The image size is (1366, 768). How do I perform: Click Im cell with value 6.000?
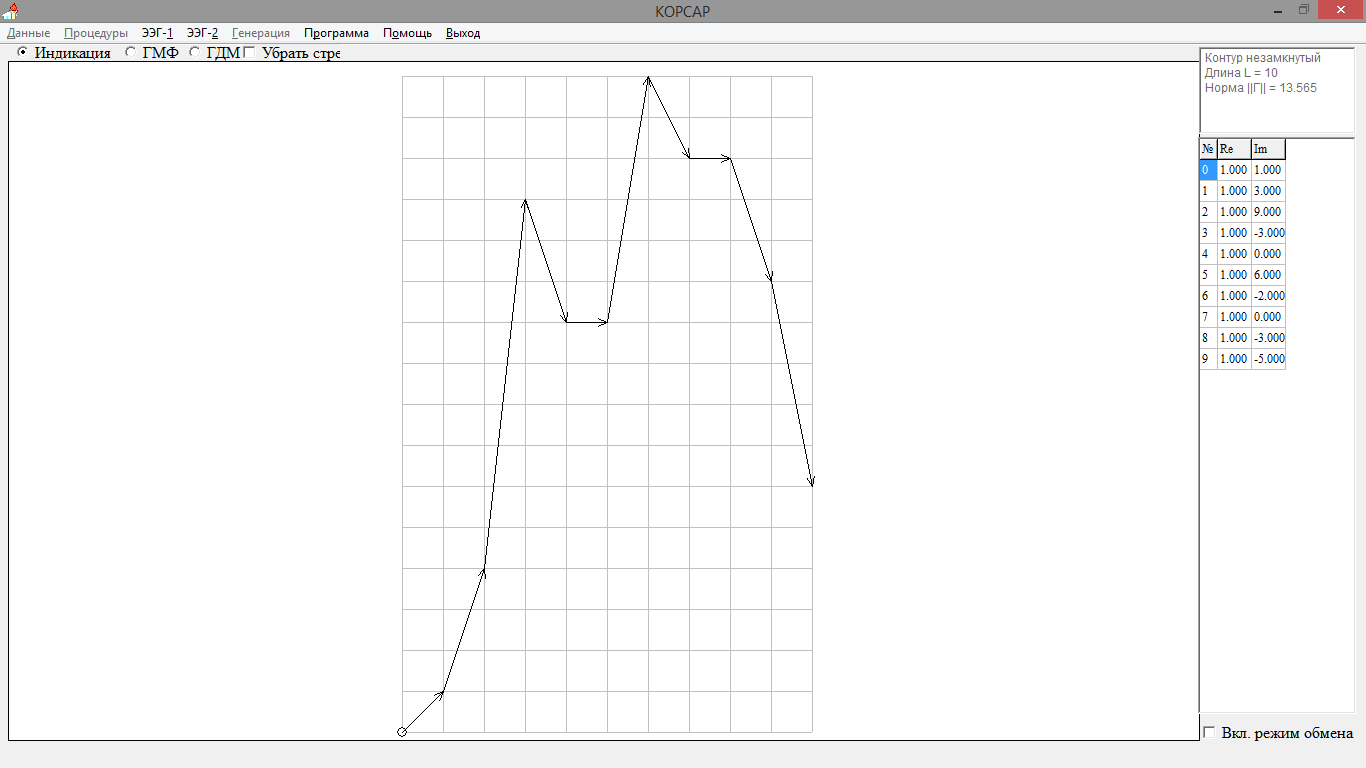point(1268,275)
